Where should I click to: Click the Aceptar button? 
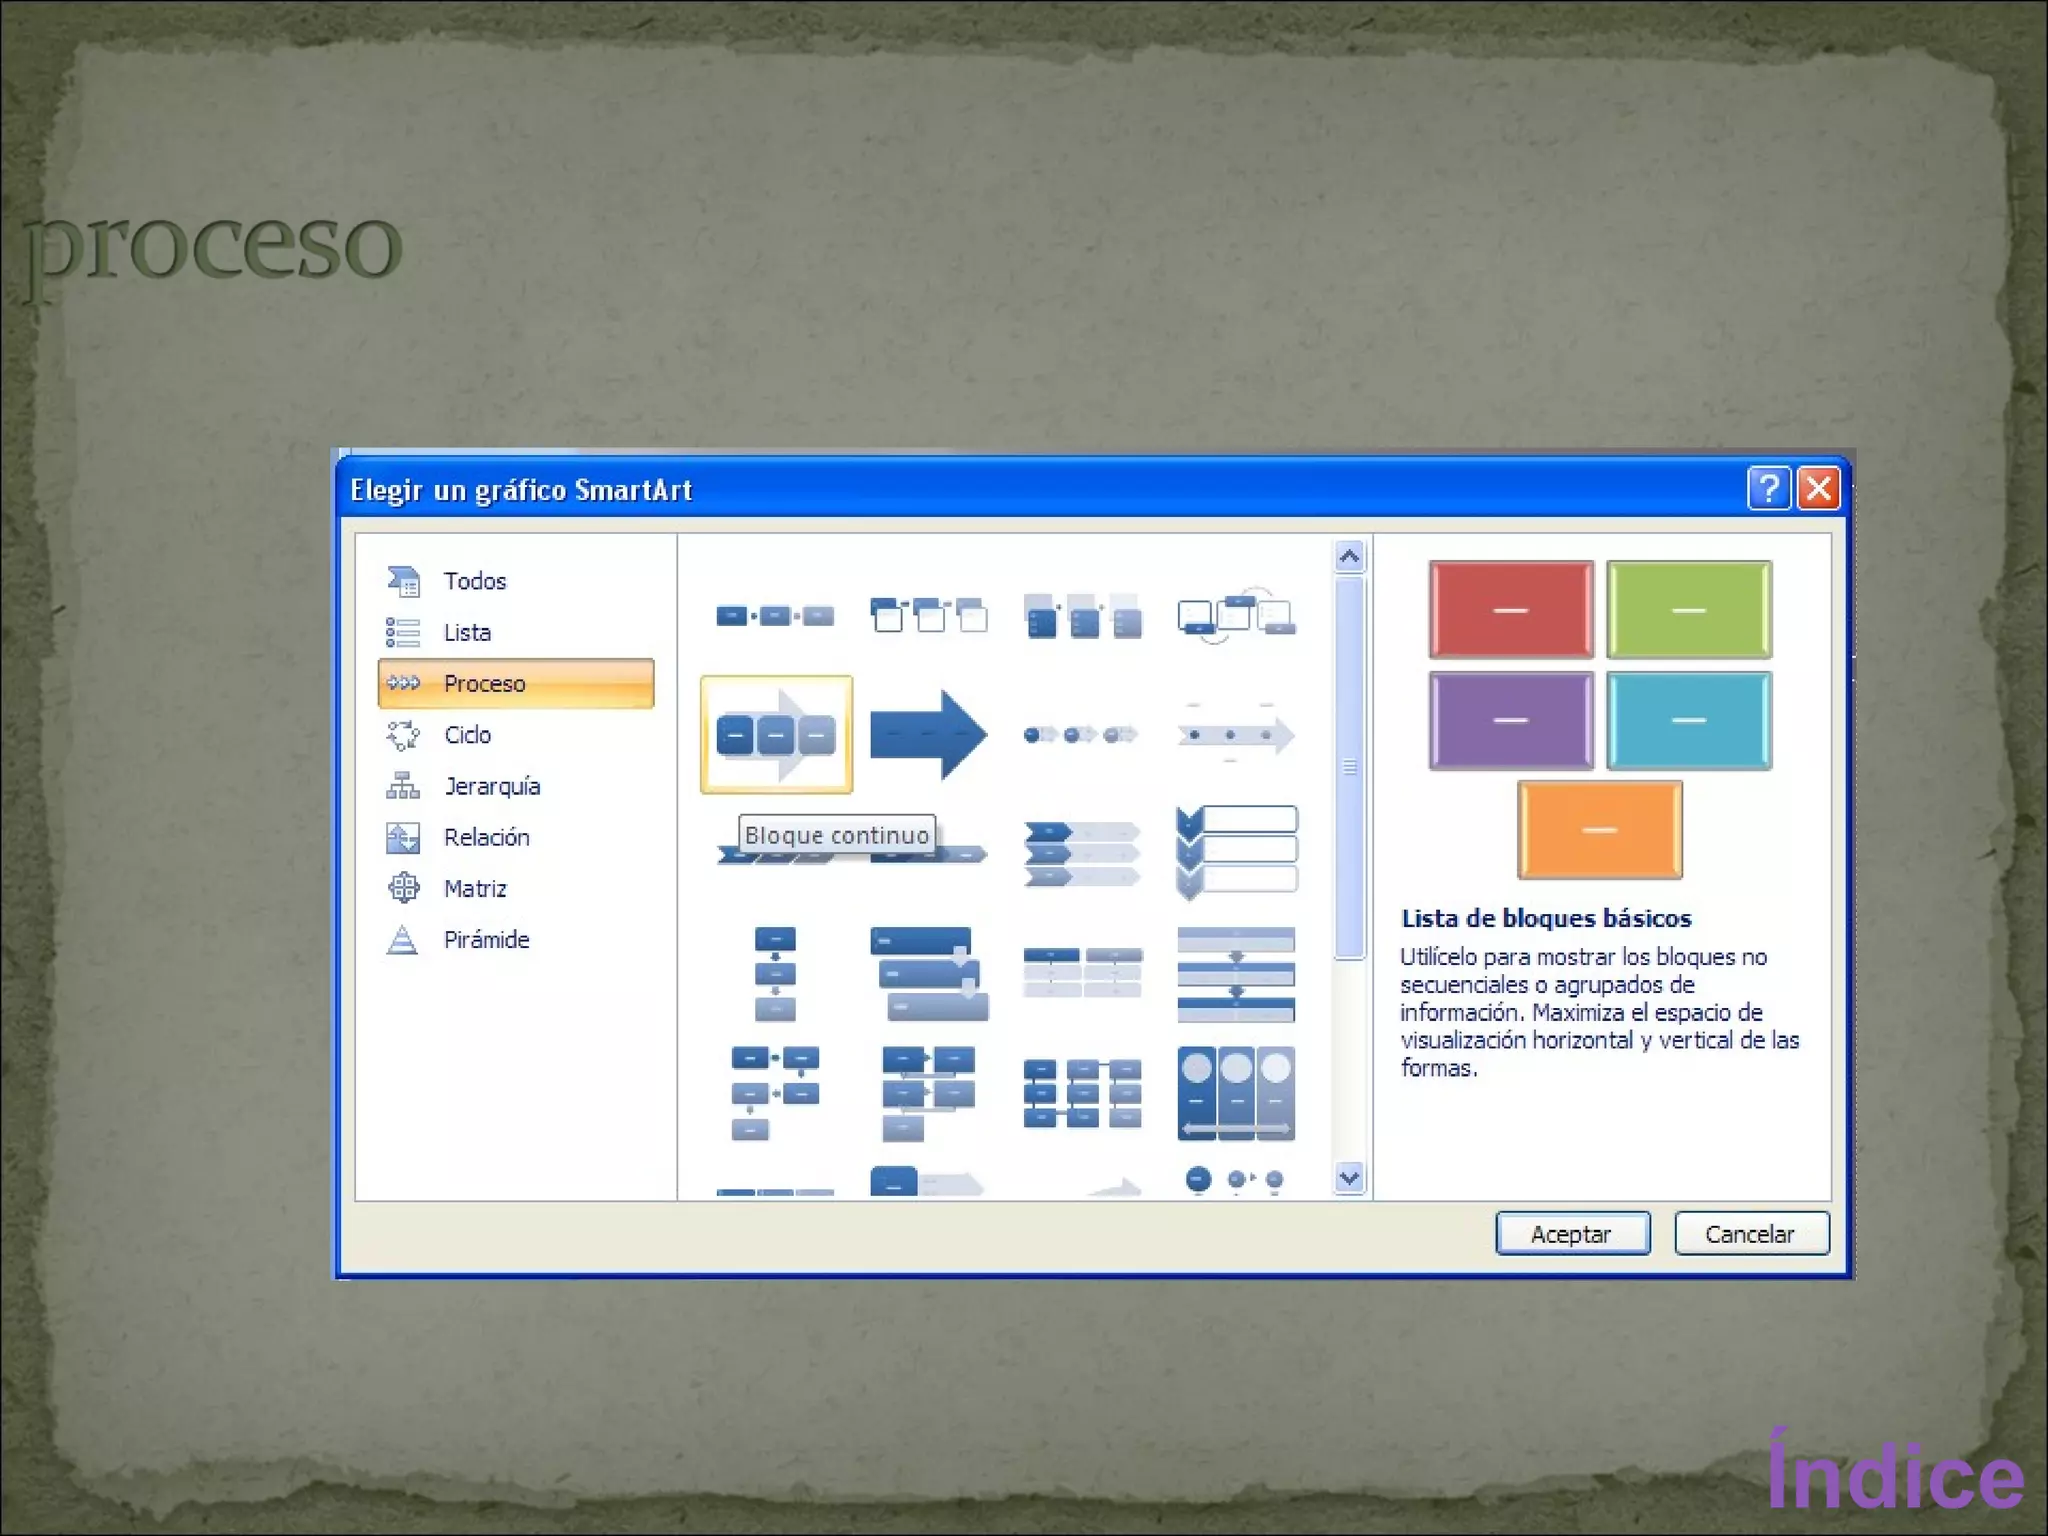click(1572, 1234)
